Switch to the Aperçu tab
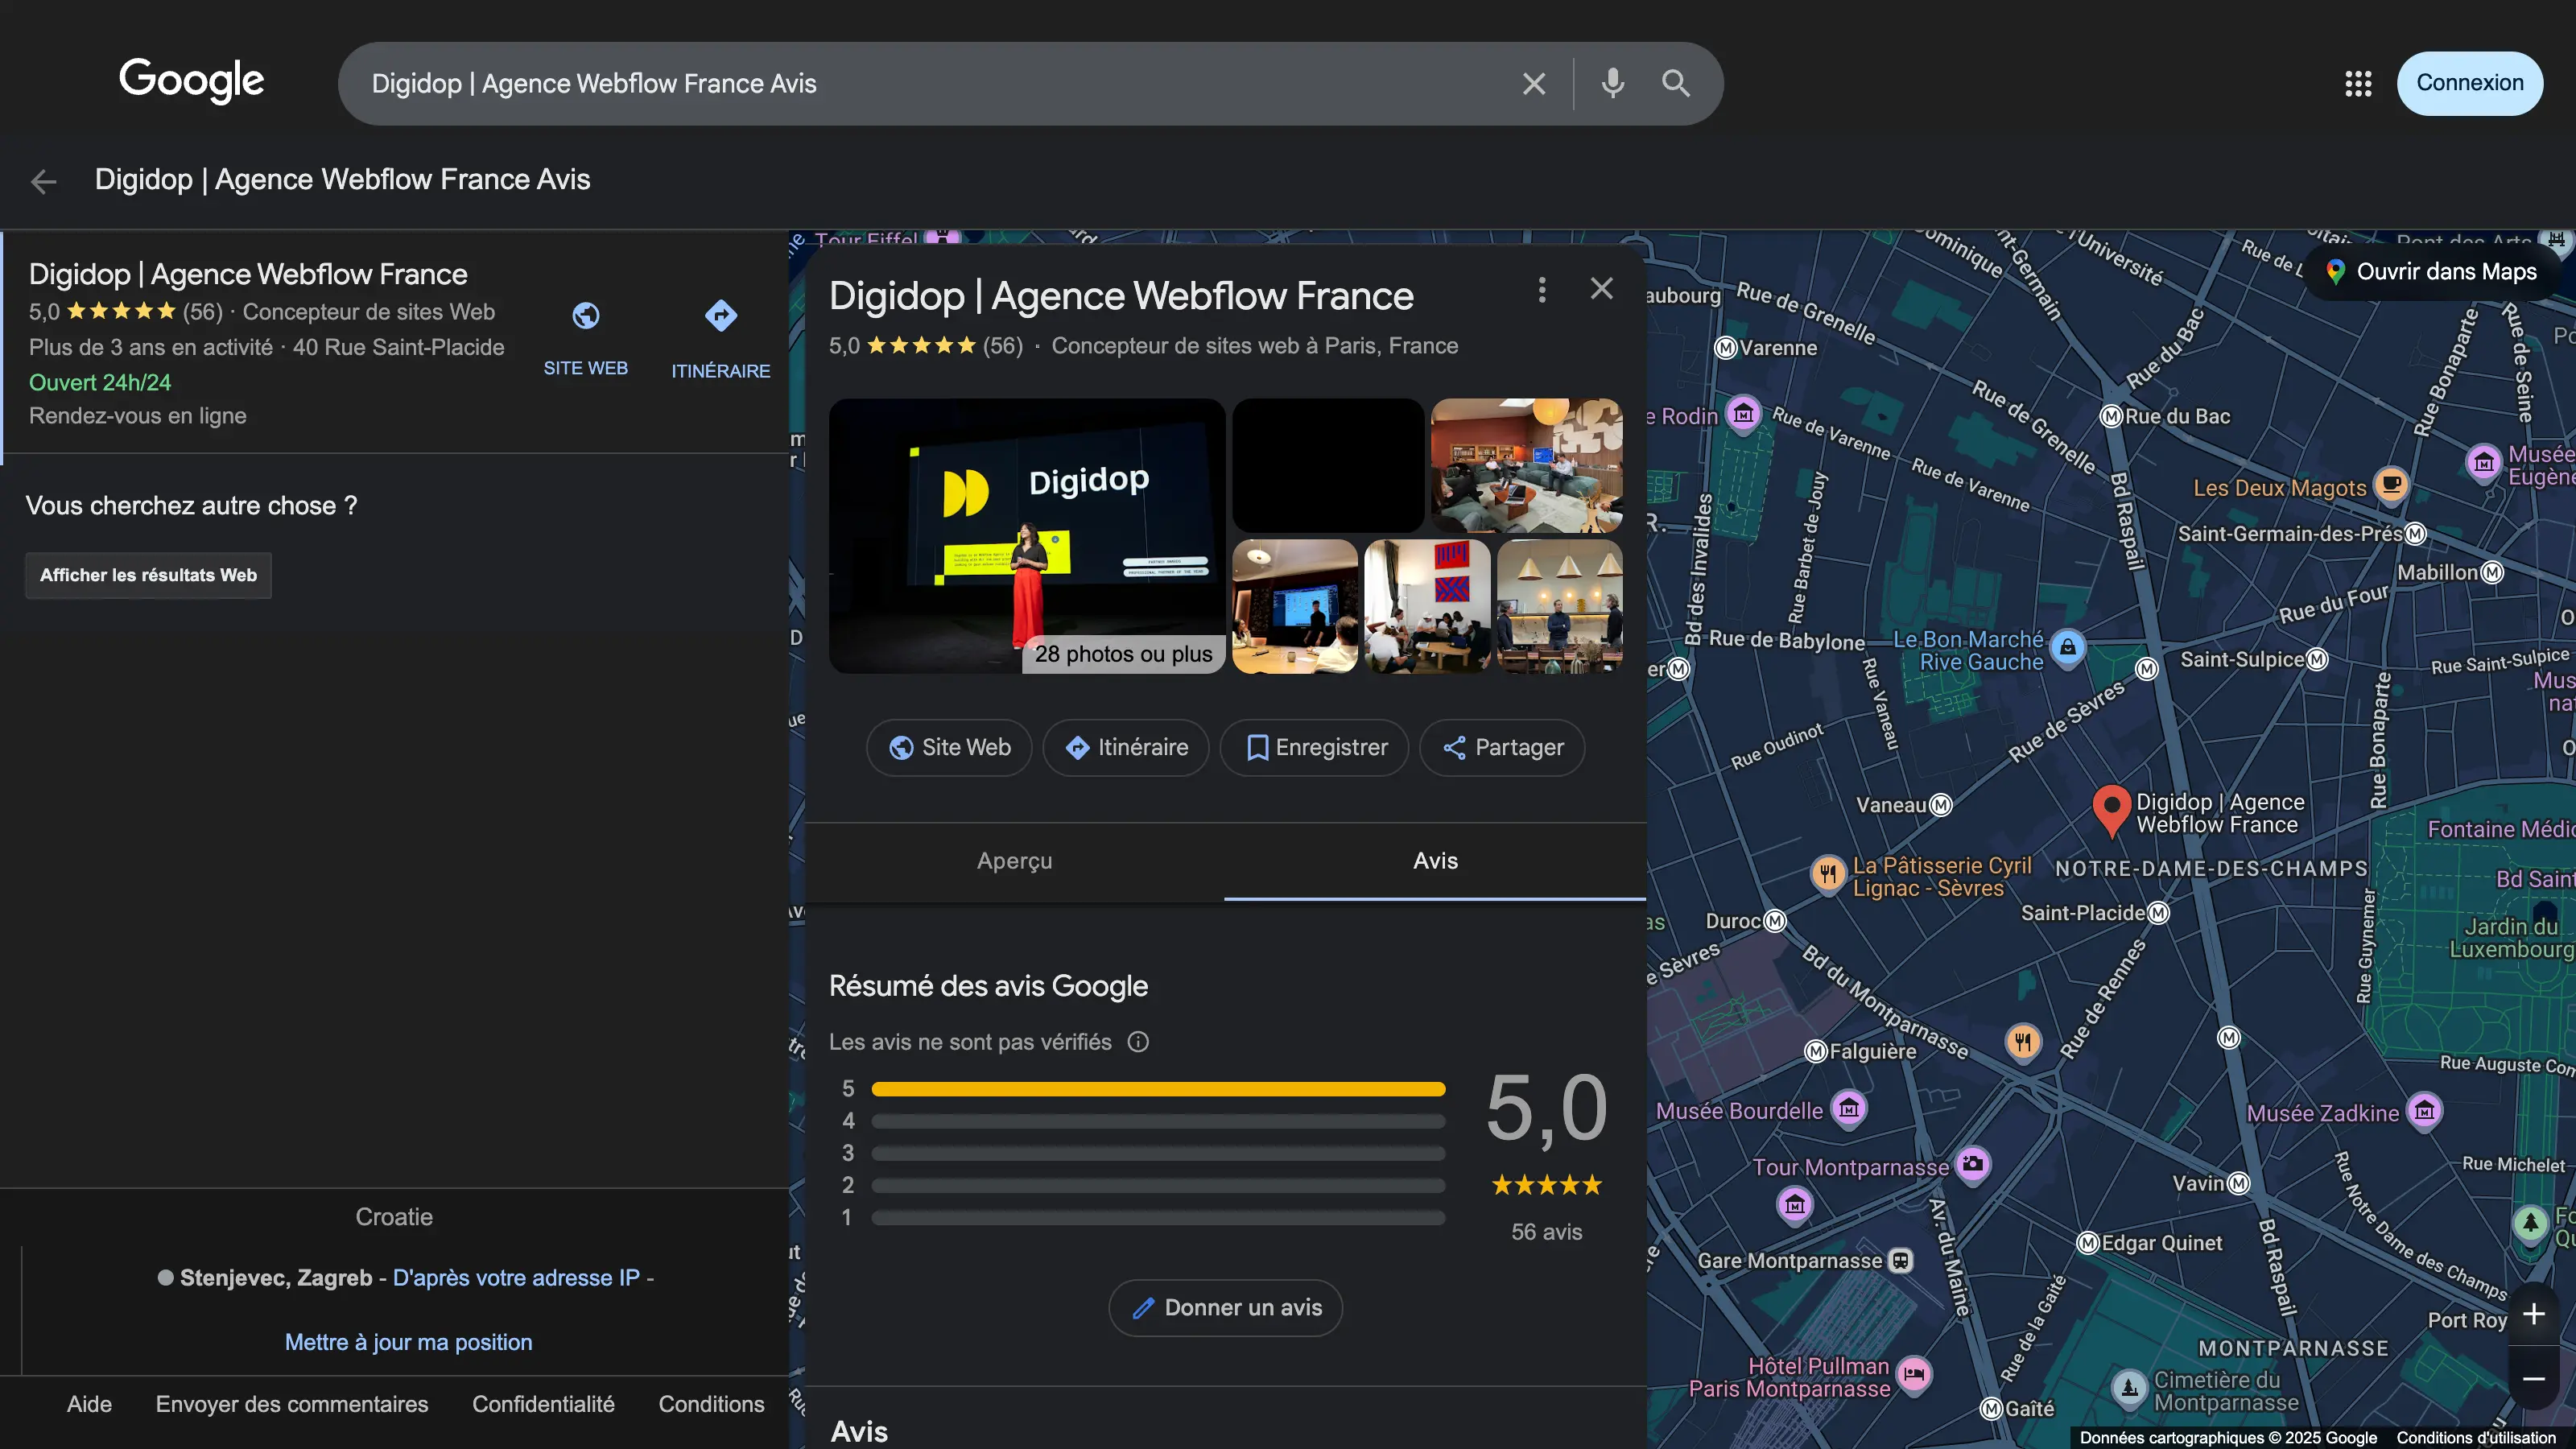This screenshot has height=1449, width=2576. pyautogui.click(x=1014, y=861)
